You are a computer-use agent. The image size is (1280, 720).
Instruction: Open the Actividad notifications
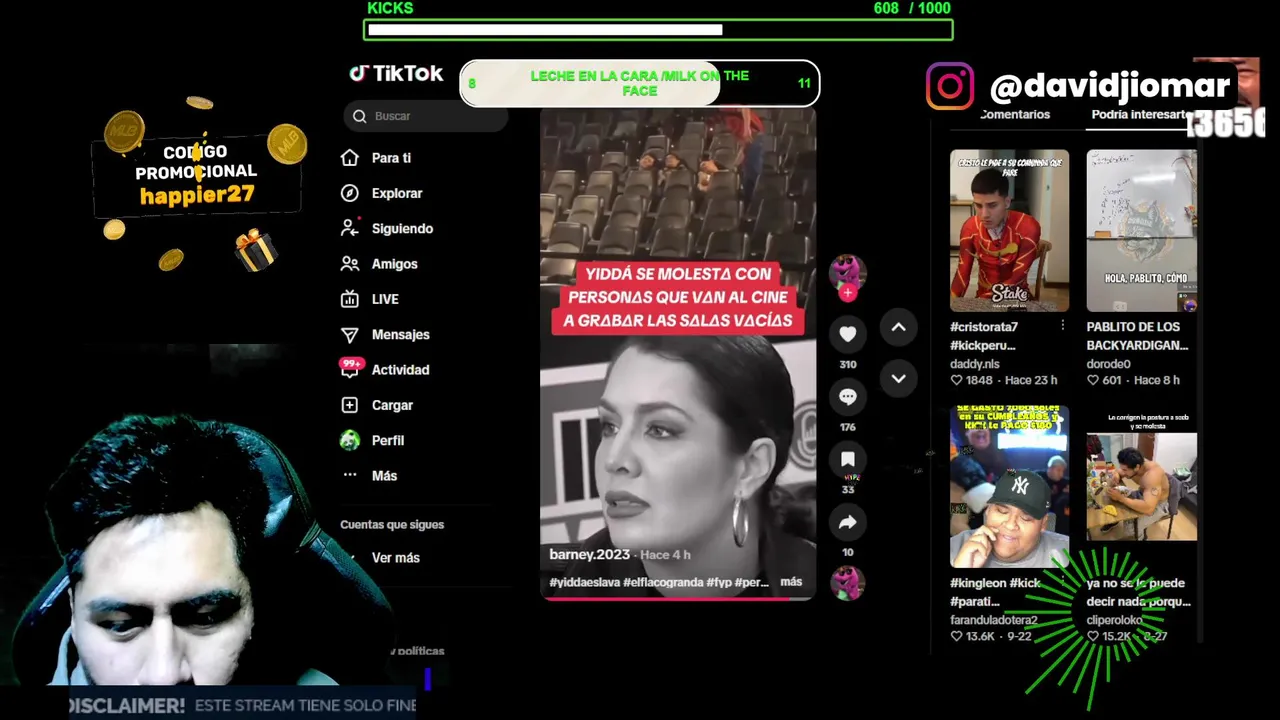click(400, 370)
